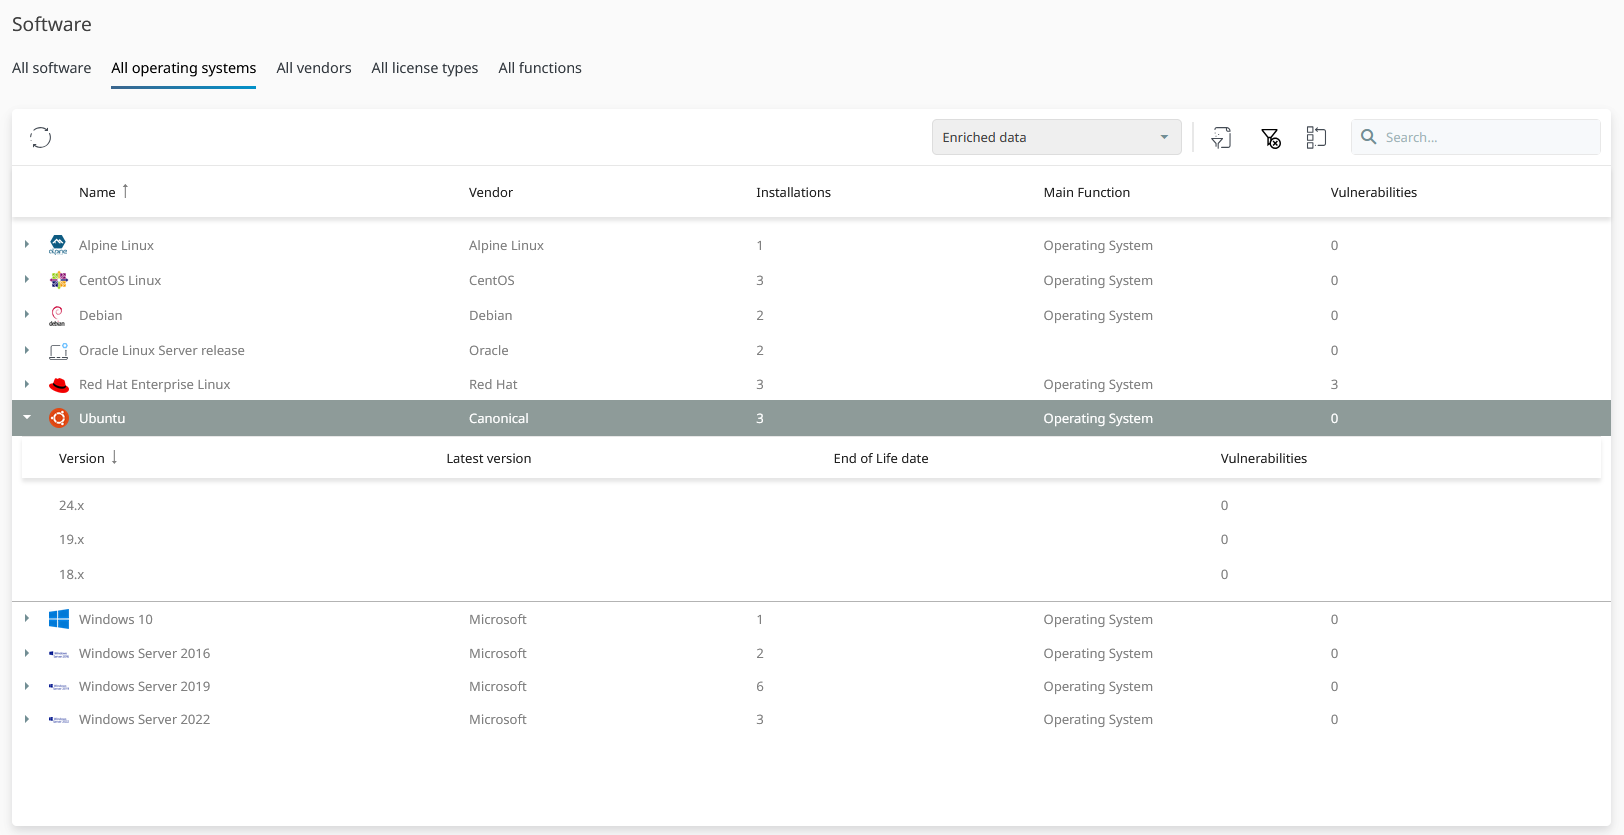Click the Red Hat logo icon
This screenshot has height=835, width=1624.
[59, 385]
